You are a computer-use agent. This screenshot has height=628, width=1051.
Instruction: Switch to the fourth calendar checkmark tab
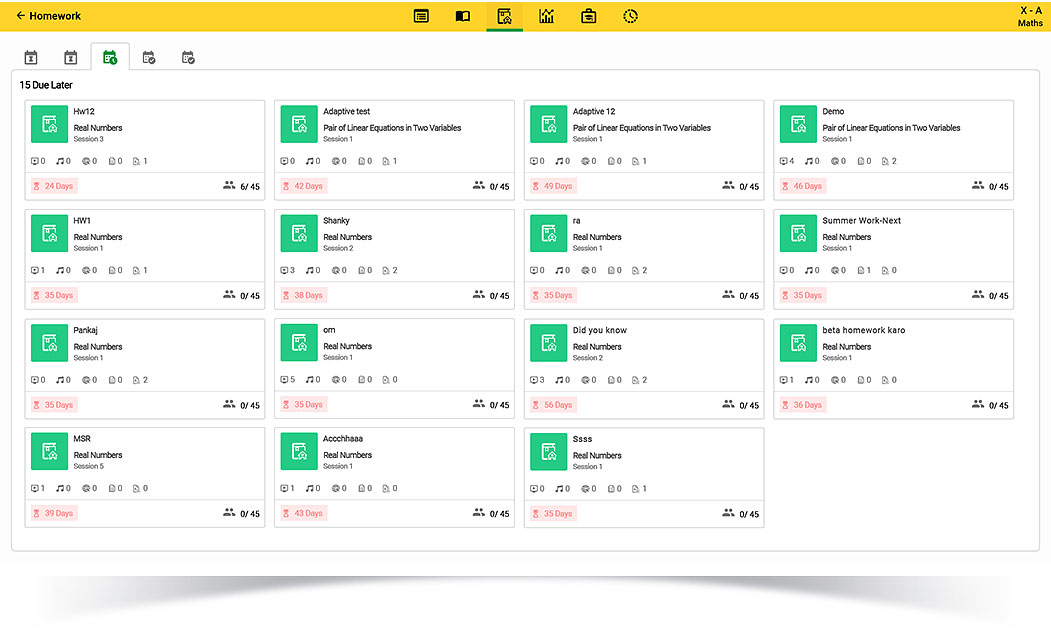click(x=149, y=58)
